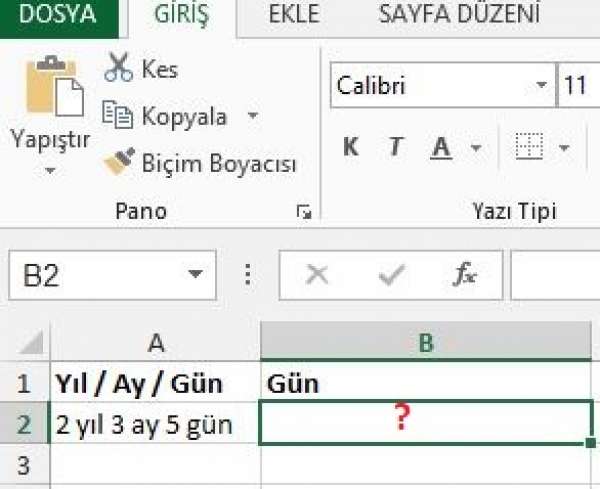600x489 pixels.
Task: Open the Kopyala dropdown arrow
Action: (253, 115)
